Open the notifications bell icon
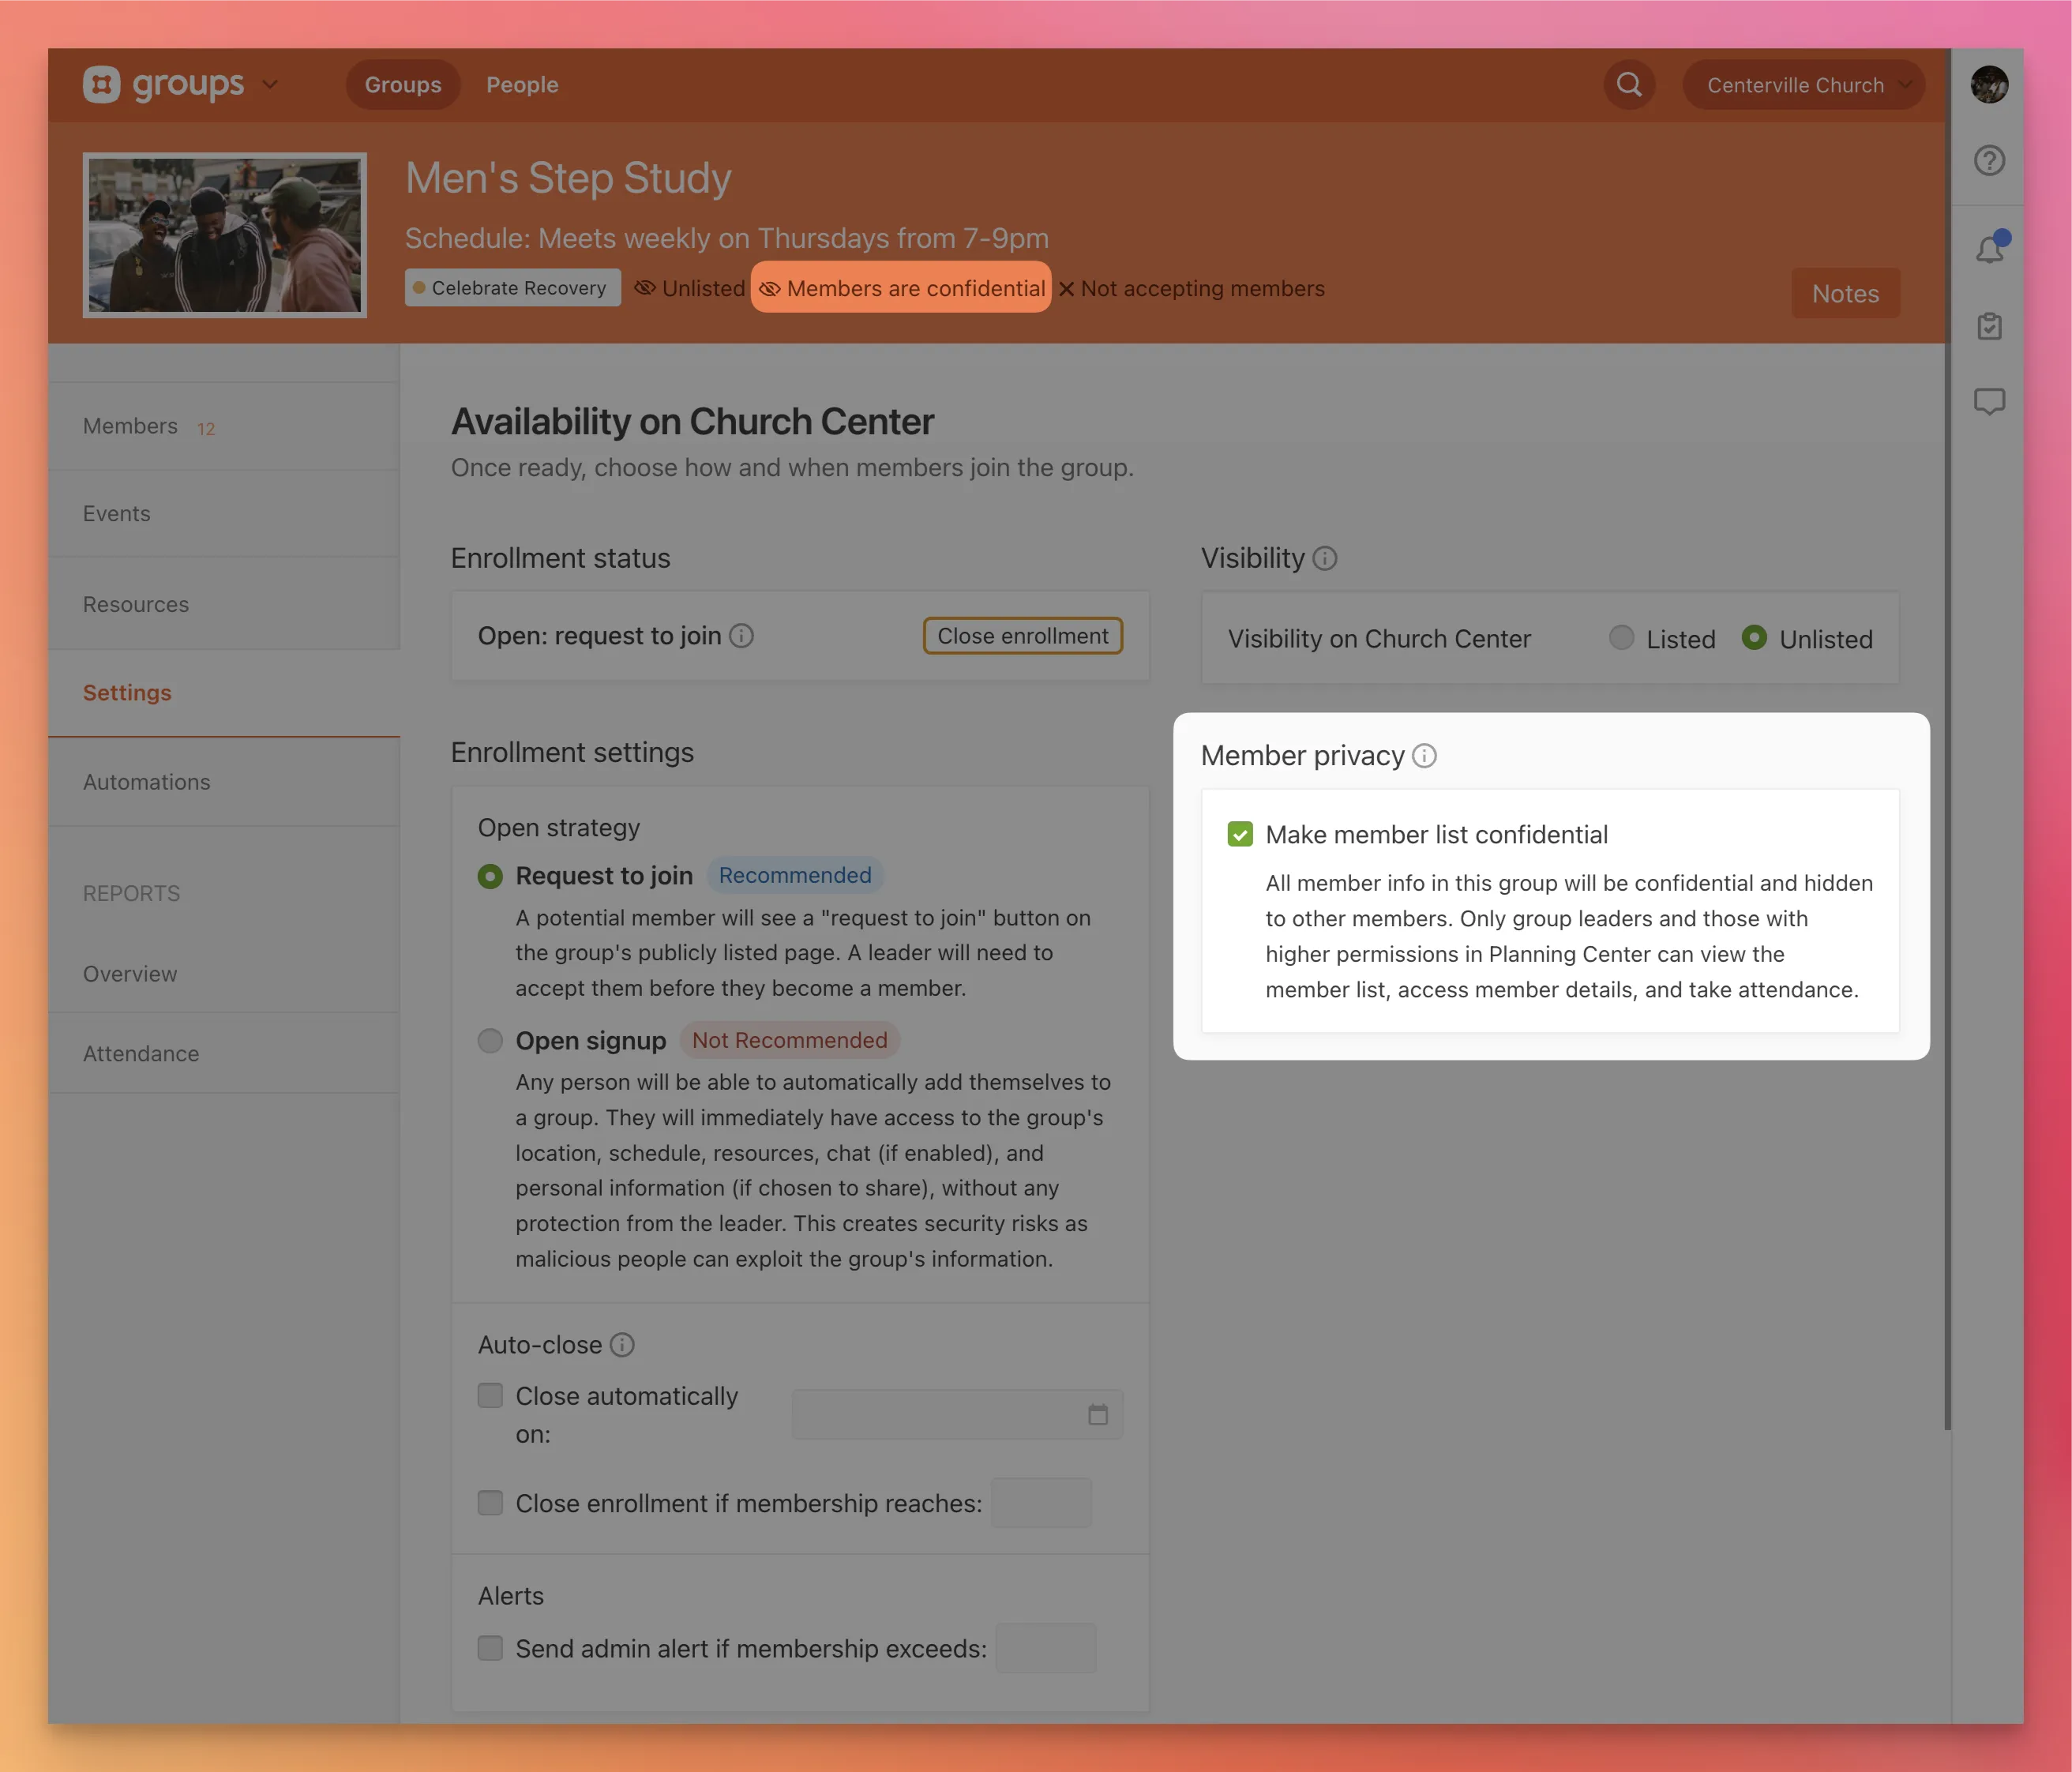Image resolution: width=2072 pixels, height=1772 pixels. [1989, 249]
